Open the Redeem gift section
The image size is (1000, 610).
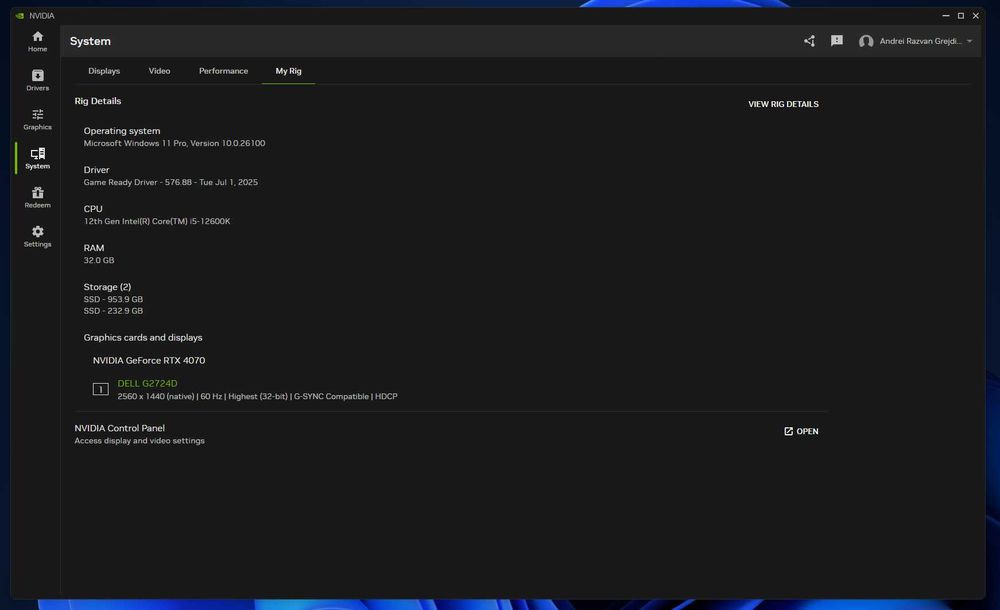click(x=37, y=197)
